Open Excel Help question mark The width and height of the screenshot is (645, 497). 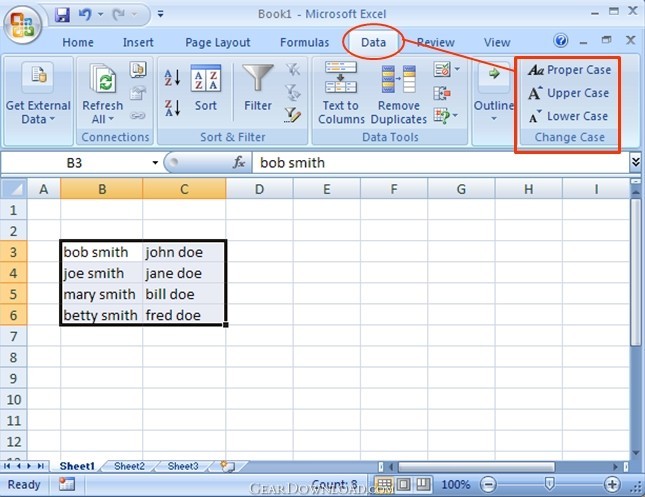[561, 40]
